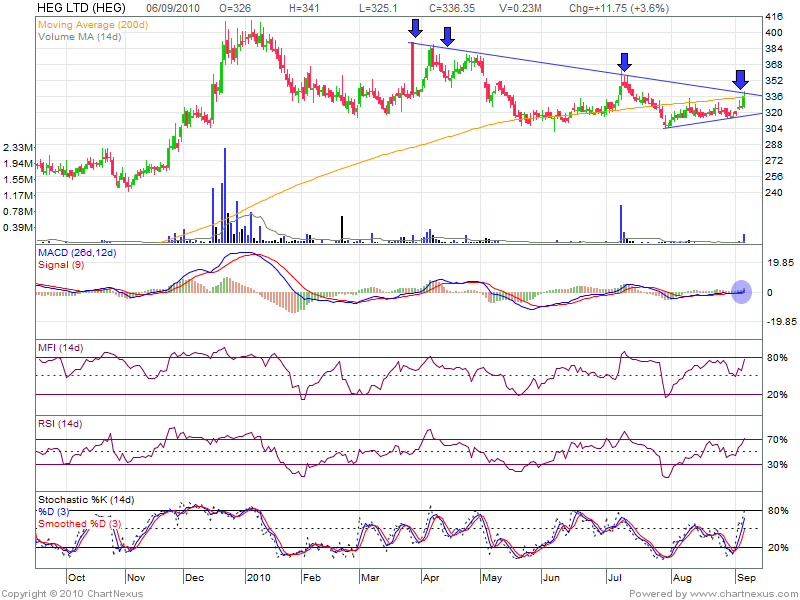Select the blue arrow over the July peak
The width and height of the screenshot is (800, 600).
[x=624, y=62]
